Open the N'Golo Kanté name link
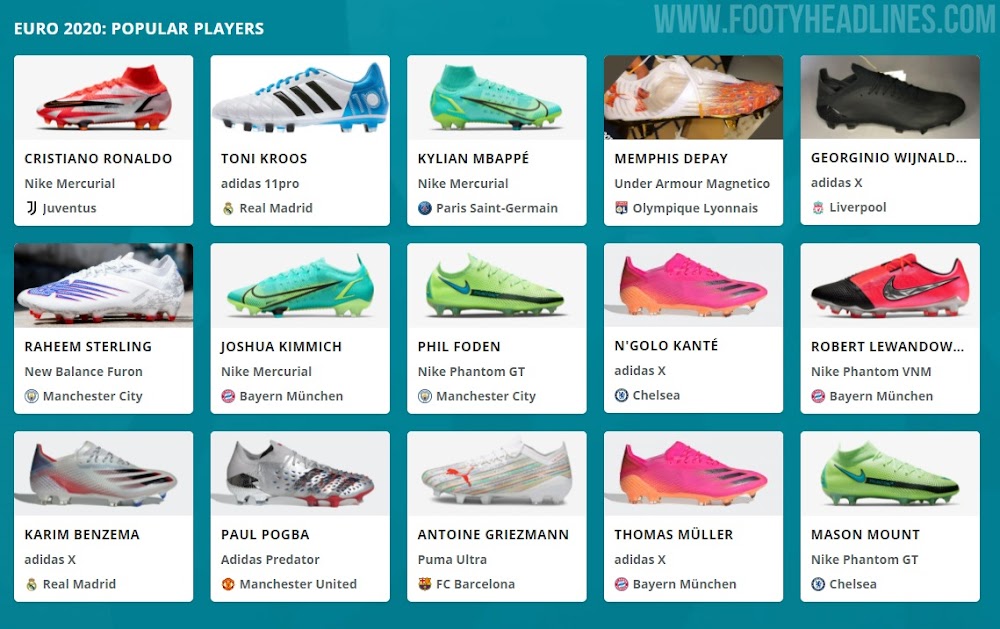 [666, 345]
